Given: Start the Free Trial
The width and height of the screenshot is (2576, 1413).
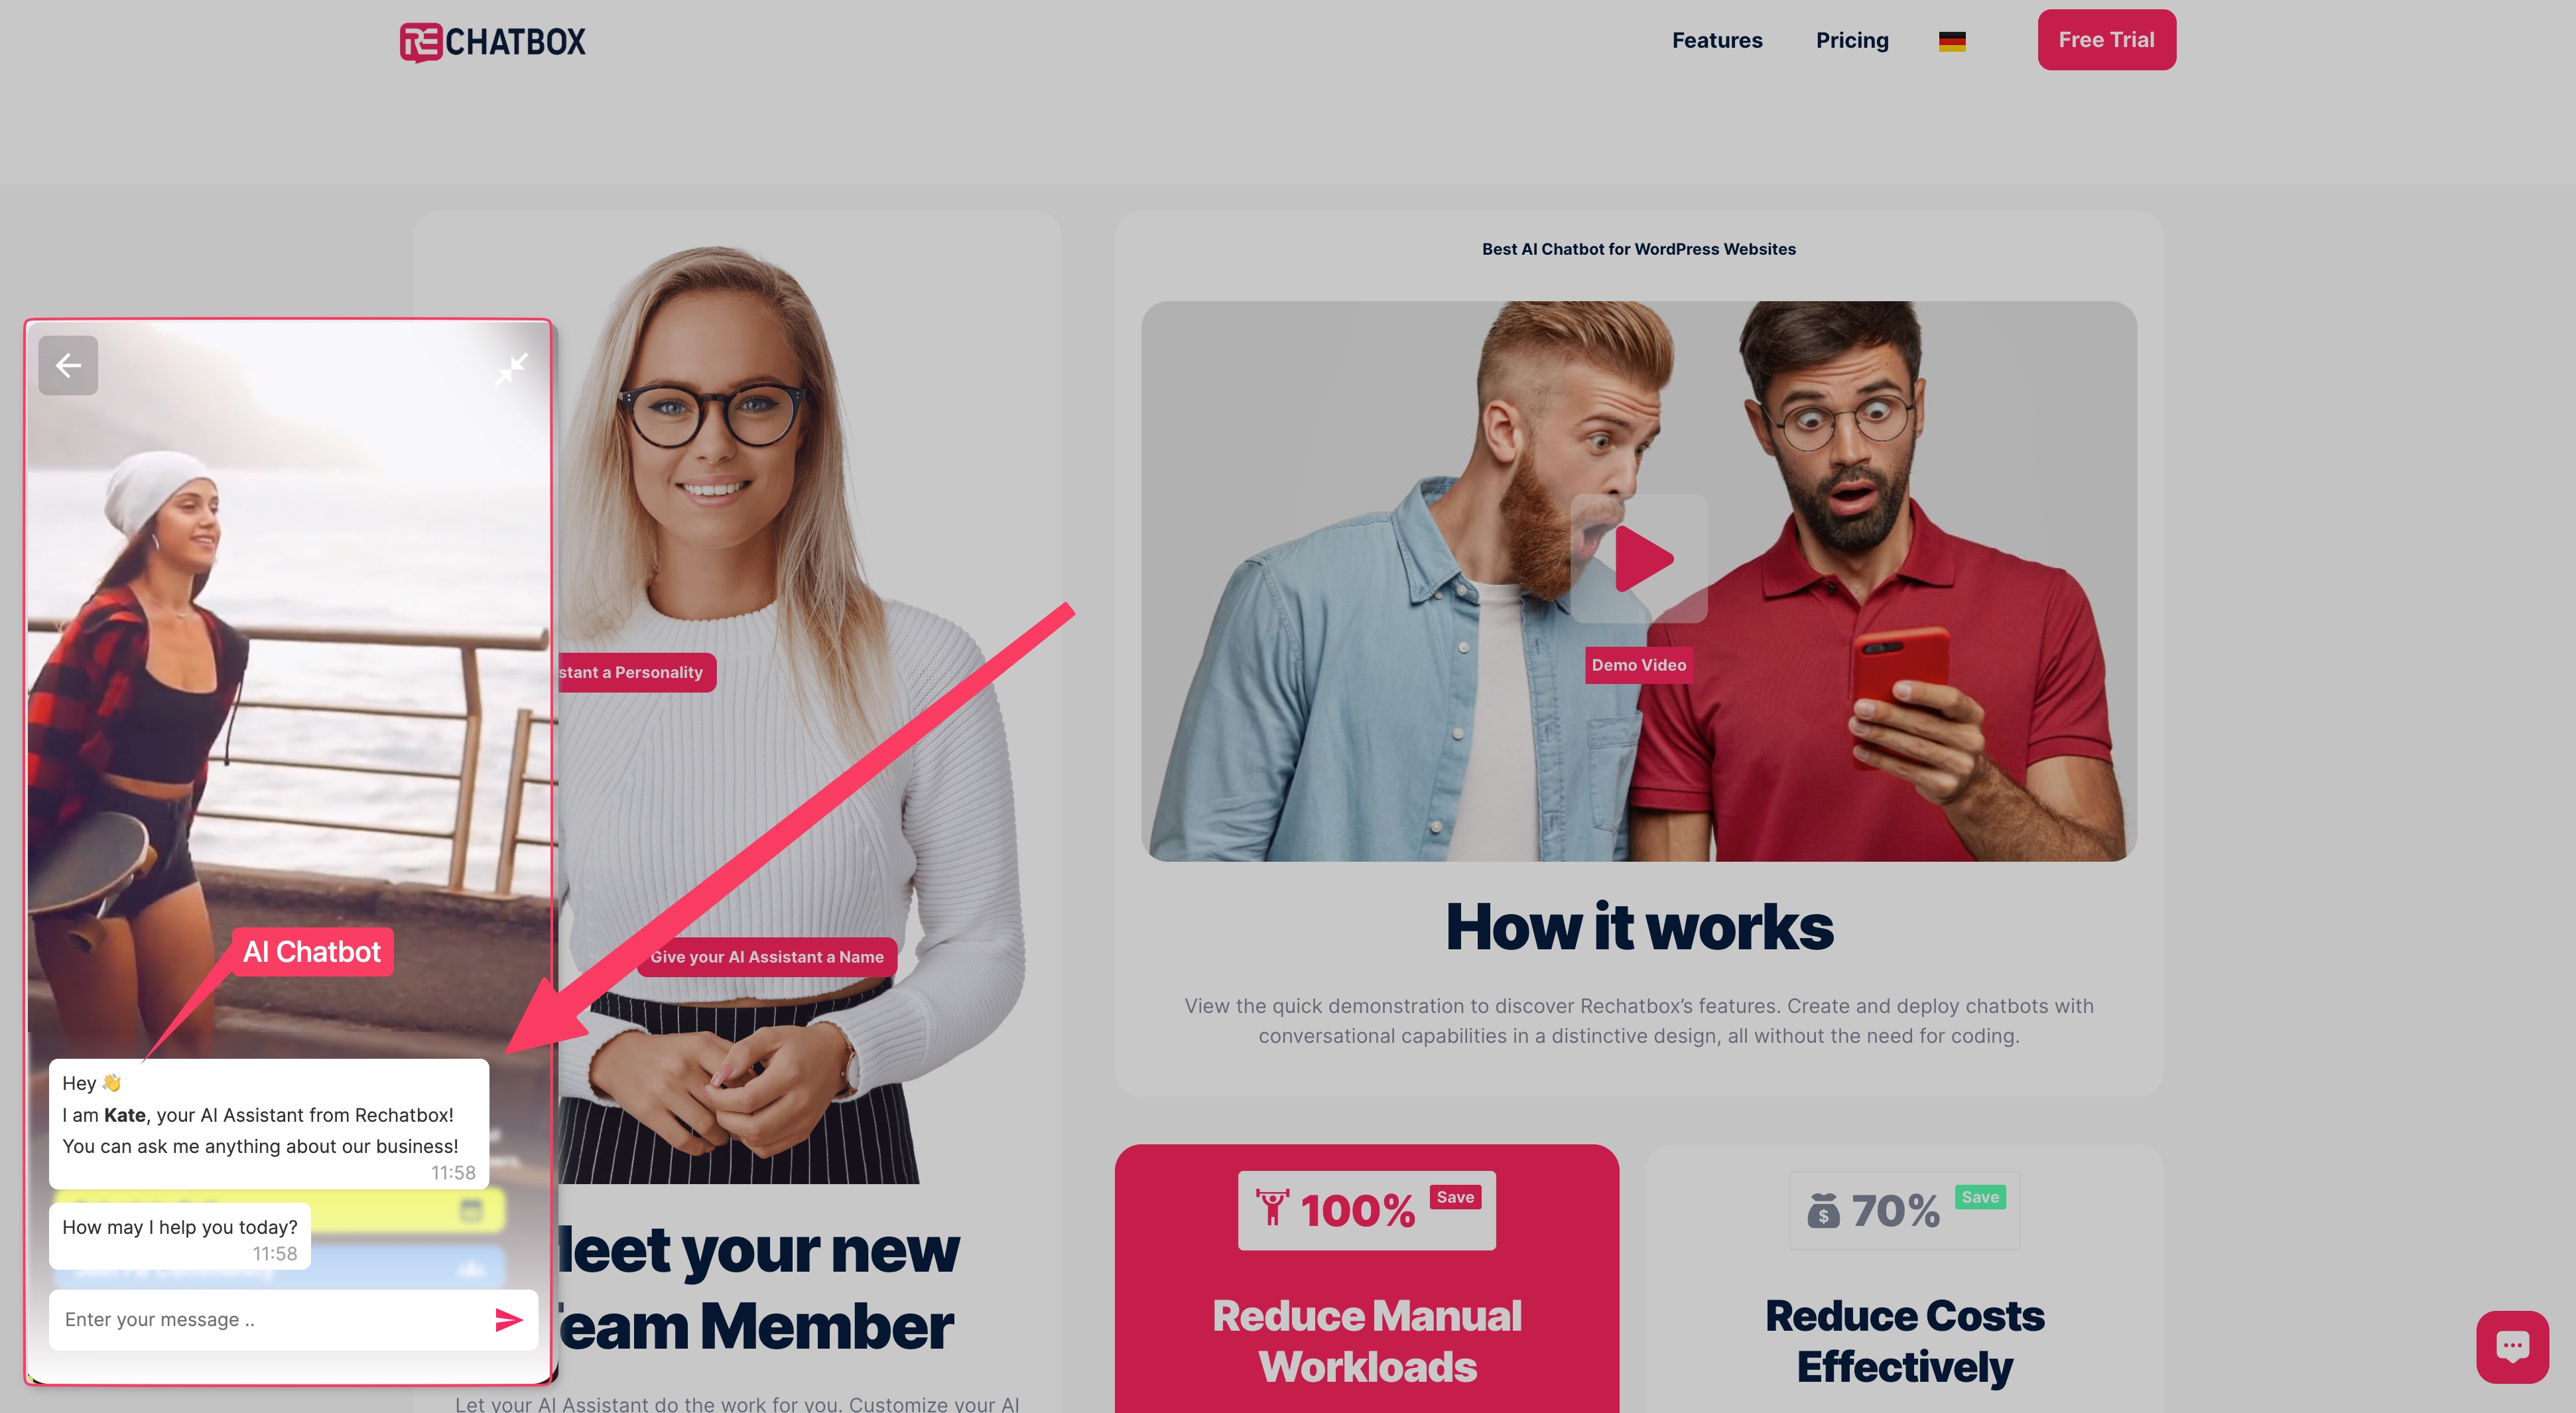Looking at the screenshot, I should click(x=2106, y=40).
